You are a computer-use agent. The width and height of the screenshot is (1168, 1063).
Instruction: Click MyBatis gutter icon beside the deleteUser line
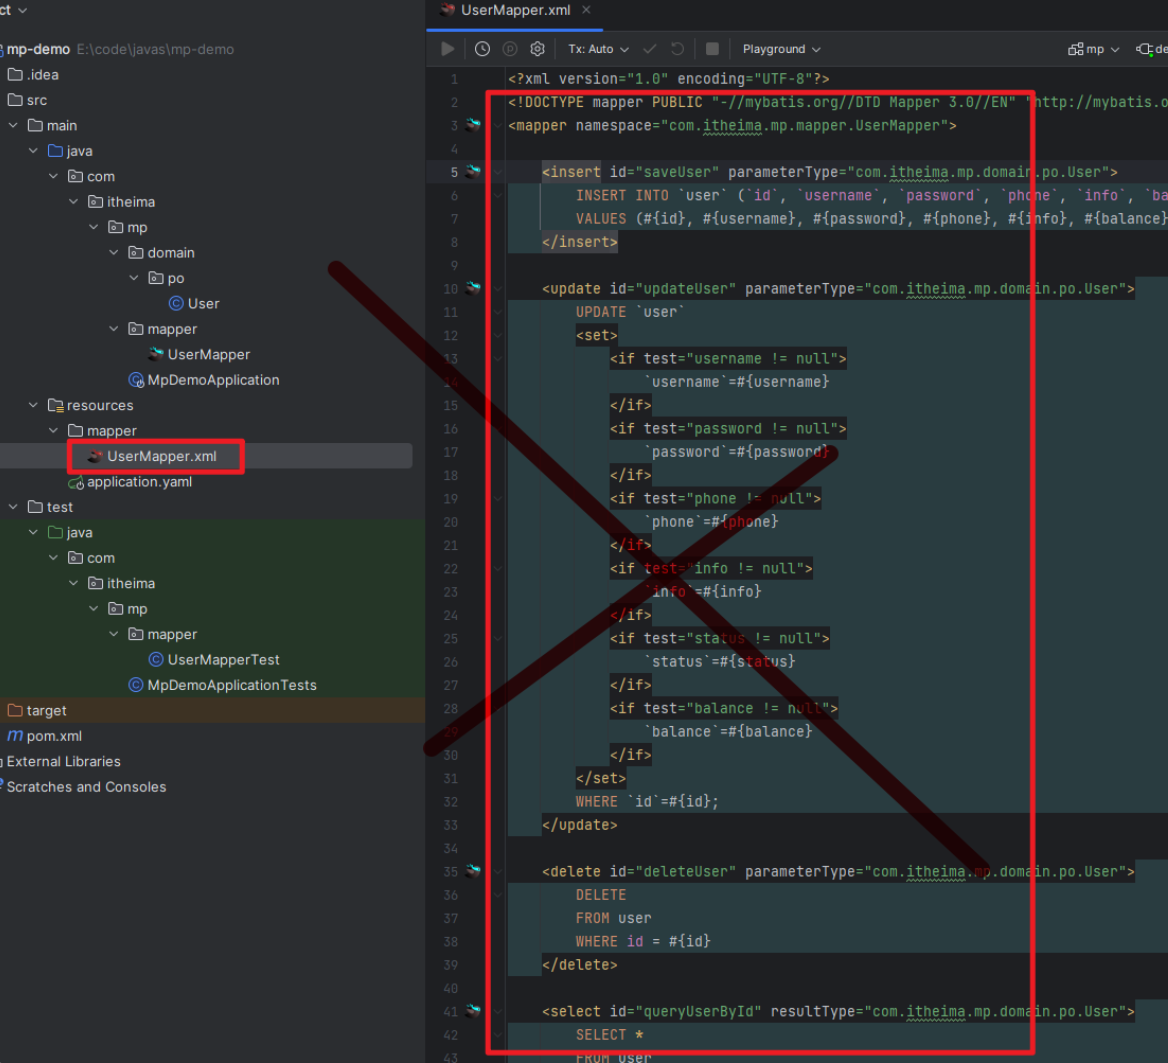click(473, 871)
